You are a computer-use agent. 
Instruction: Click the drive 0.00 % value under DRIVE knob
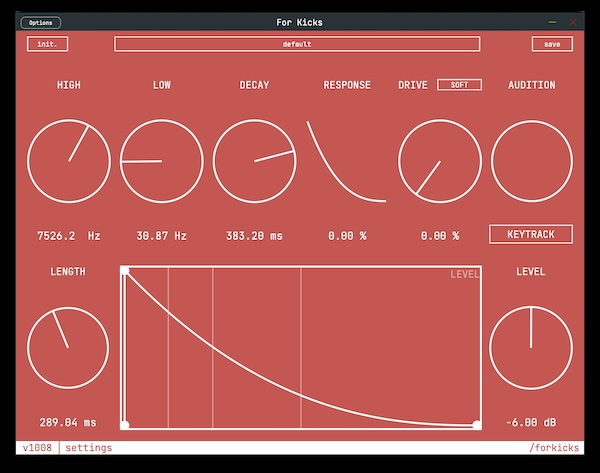[x=440, y=236]
